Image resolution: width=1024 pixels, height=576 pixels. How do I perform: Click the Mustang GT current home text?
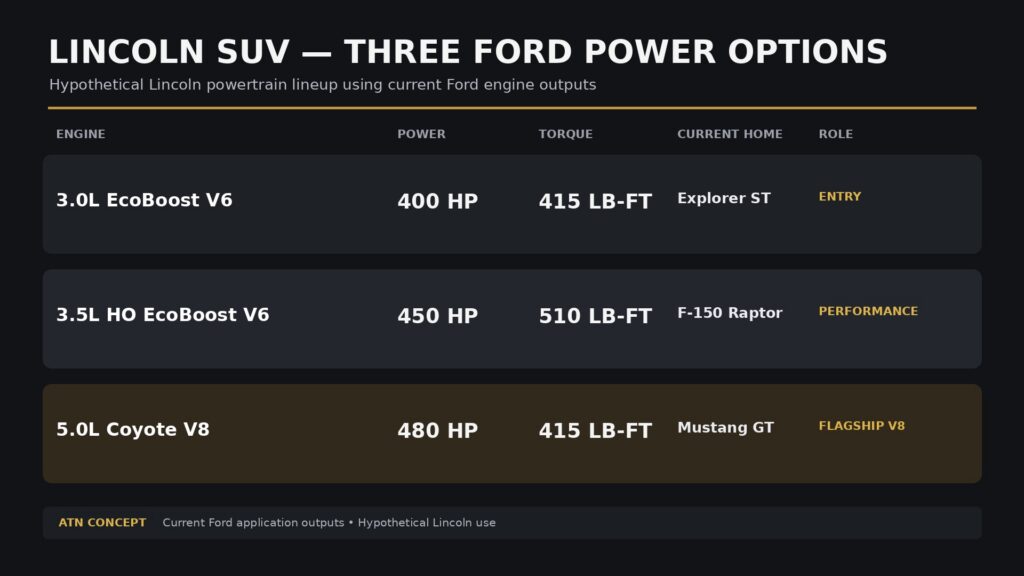click(726, 428)
